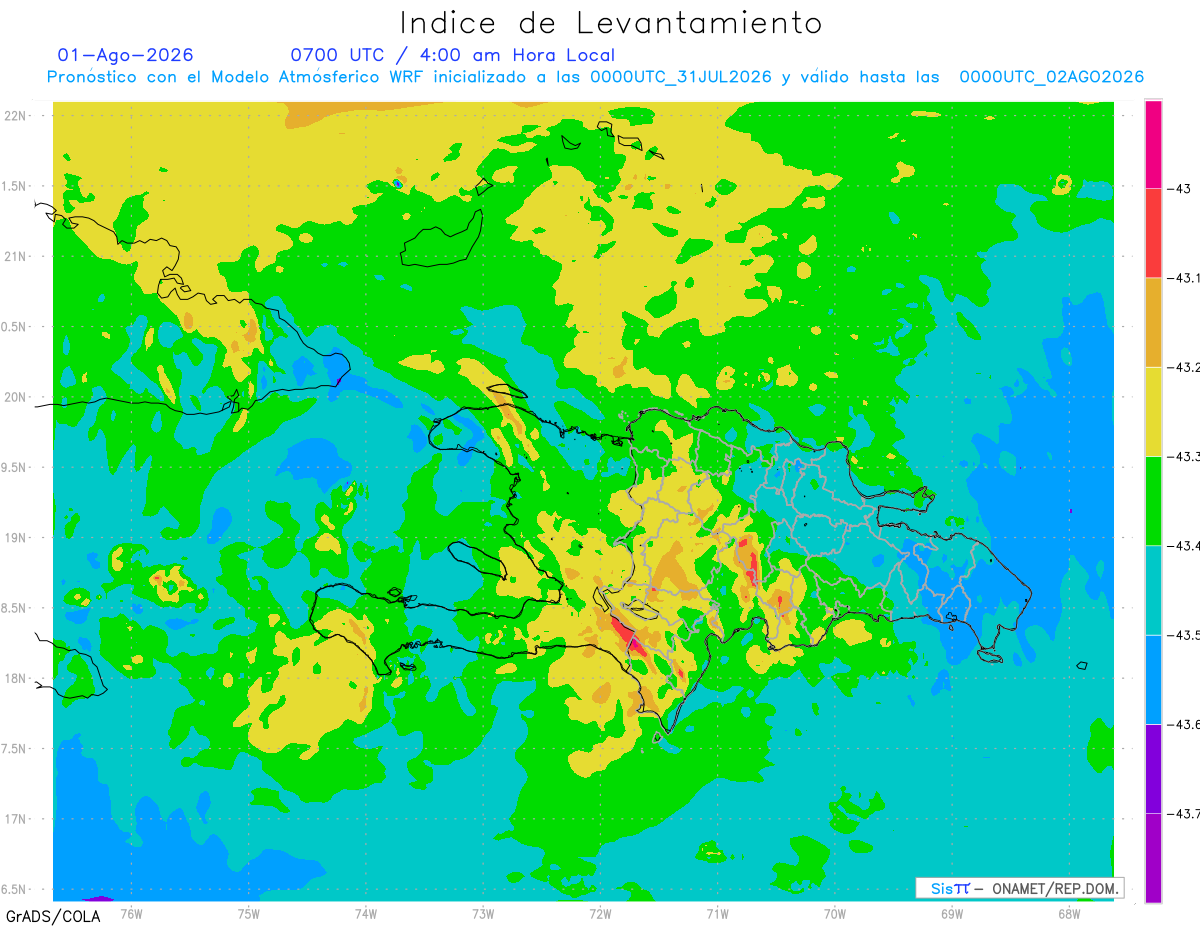Click the title 'Indice de Levantamiento'
Screen dimensions: 1200x927
611,23
